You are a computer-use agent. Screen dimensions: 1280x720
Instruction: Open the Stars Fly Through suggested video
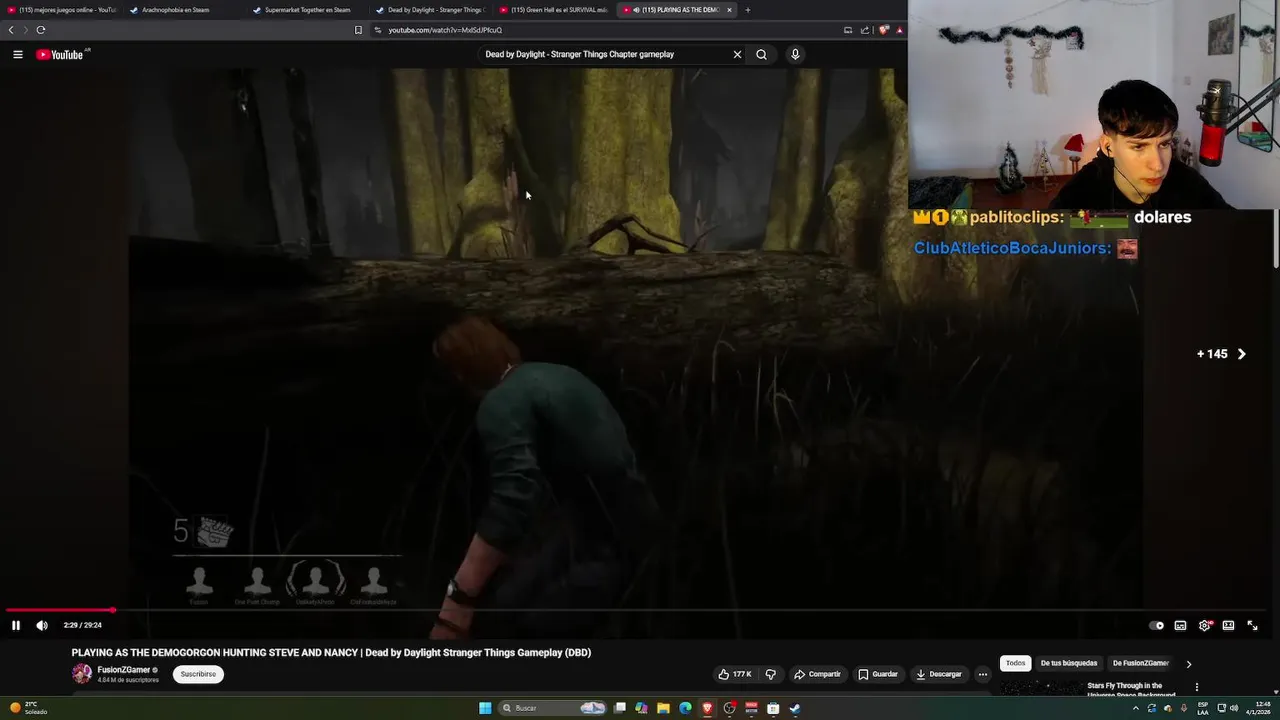coord(1131,690)
